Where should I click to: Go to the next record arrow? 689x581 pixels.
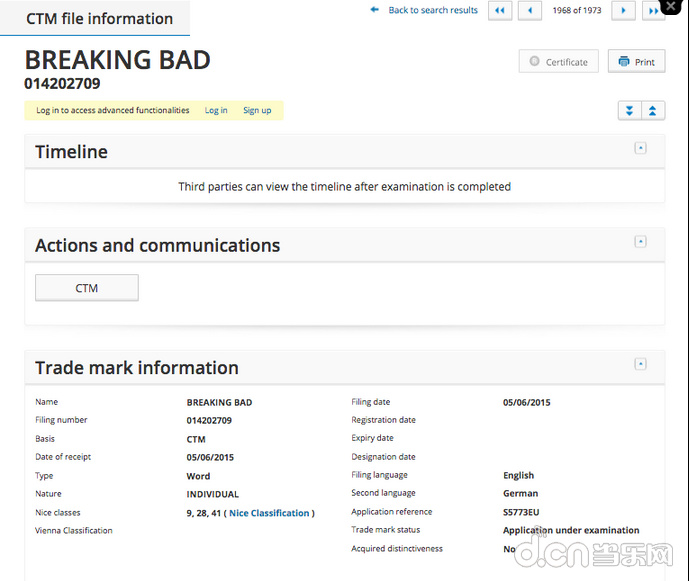(x=624, y=11)
